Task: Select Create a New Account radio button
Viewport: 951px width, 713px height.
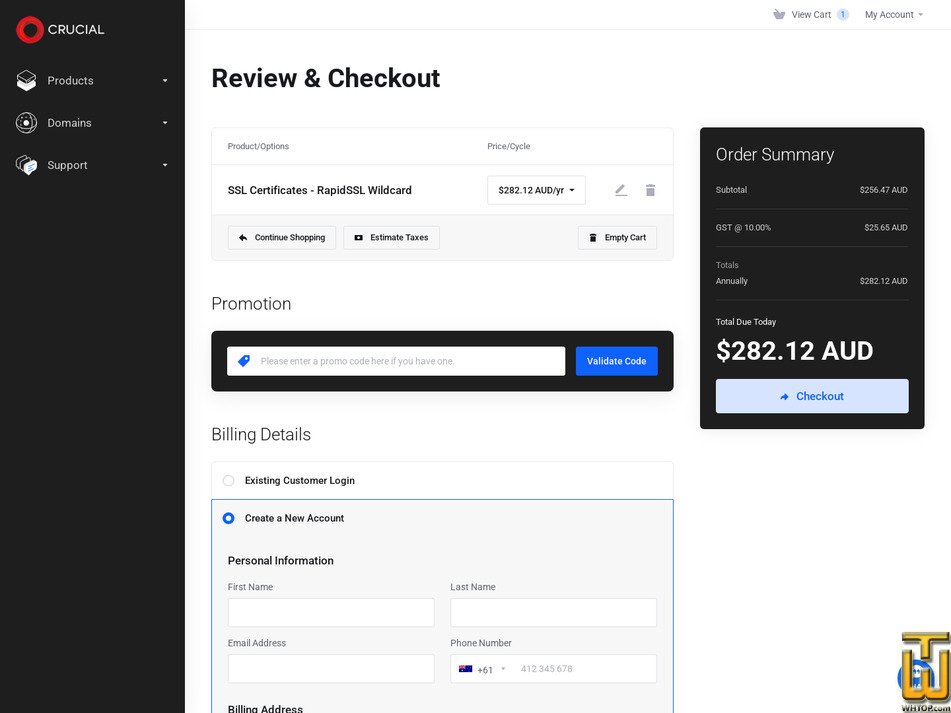Action: (228, 518)
